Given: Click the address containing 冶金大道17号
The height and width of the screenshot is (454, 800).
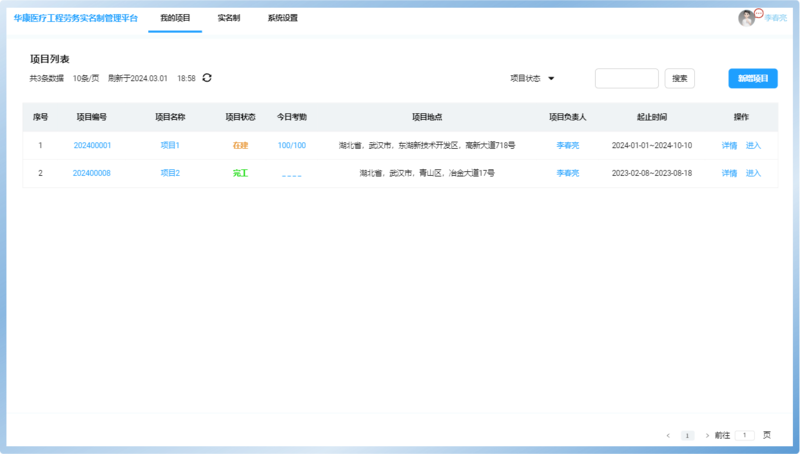Looking at the screenshot, I should 427,173.
